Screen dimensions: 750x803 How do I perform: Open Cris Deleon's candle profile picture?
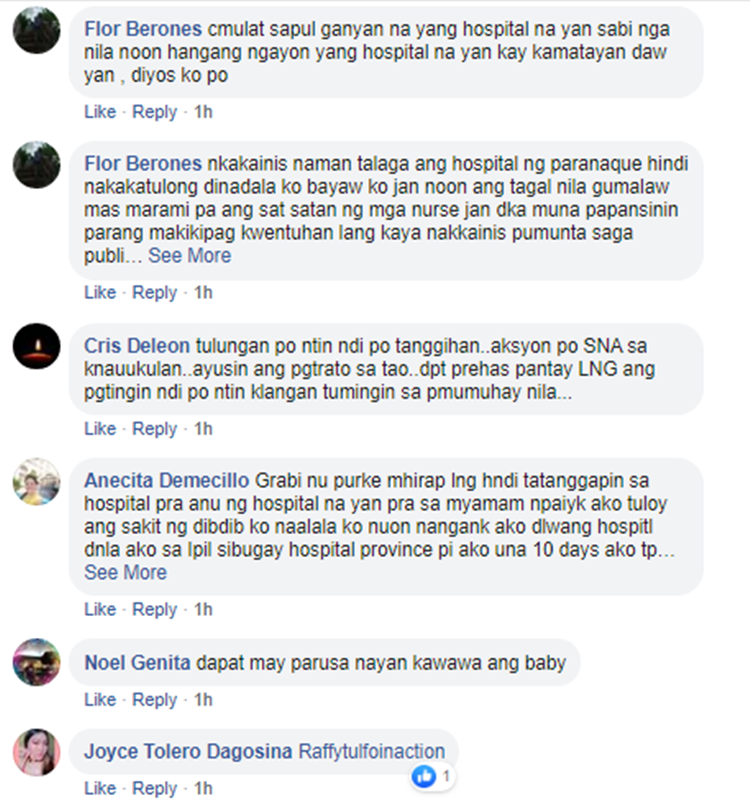36,346
